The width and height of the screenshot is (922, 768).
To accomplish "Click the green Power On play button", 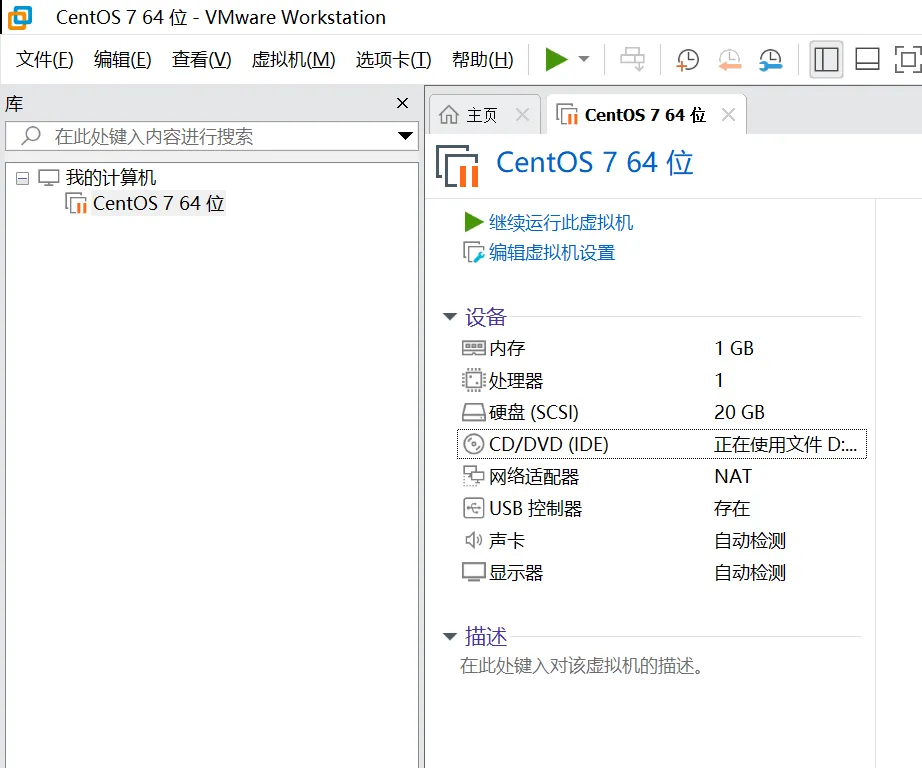I will click(556, 59).
